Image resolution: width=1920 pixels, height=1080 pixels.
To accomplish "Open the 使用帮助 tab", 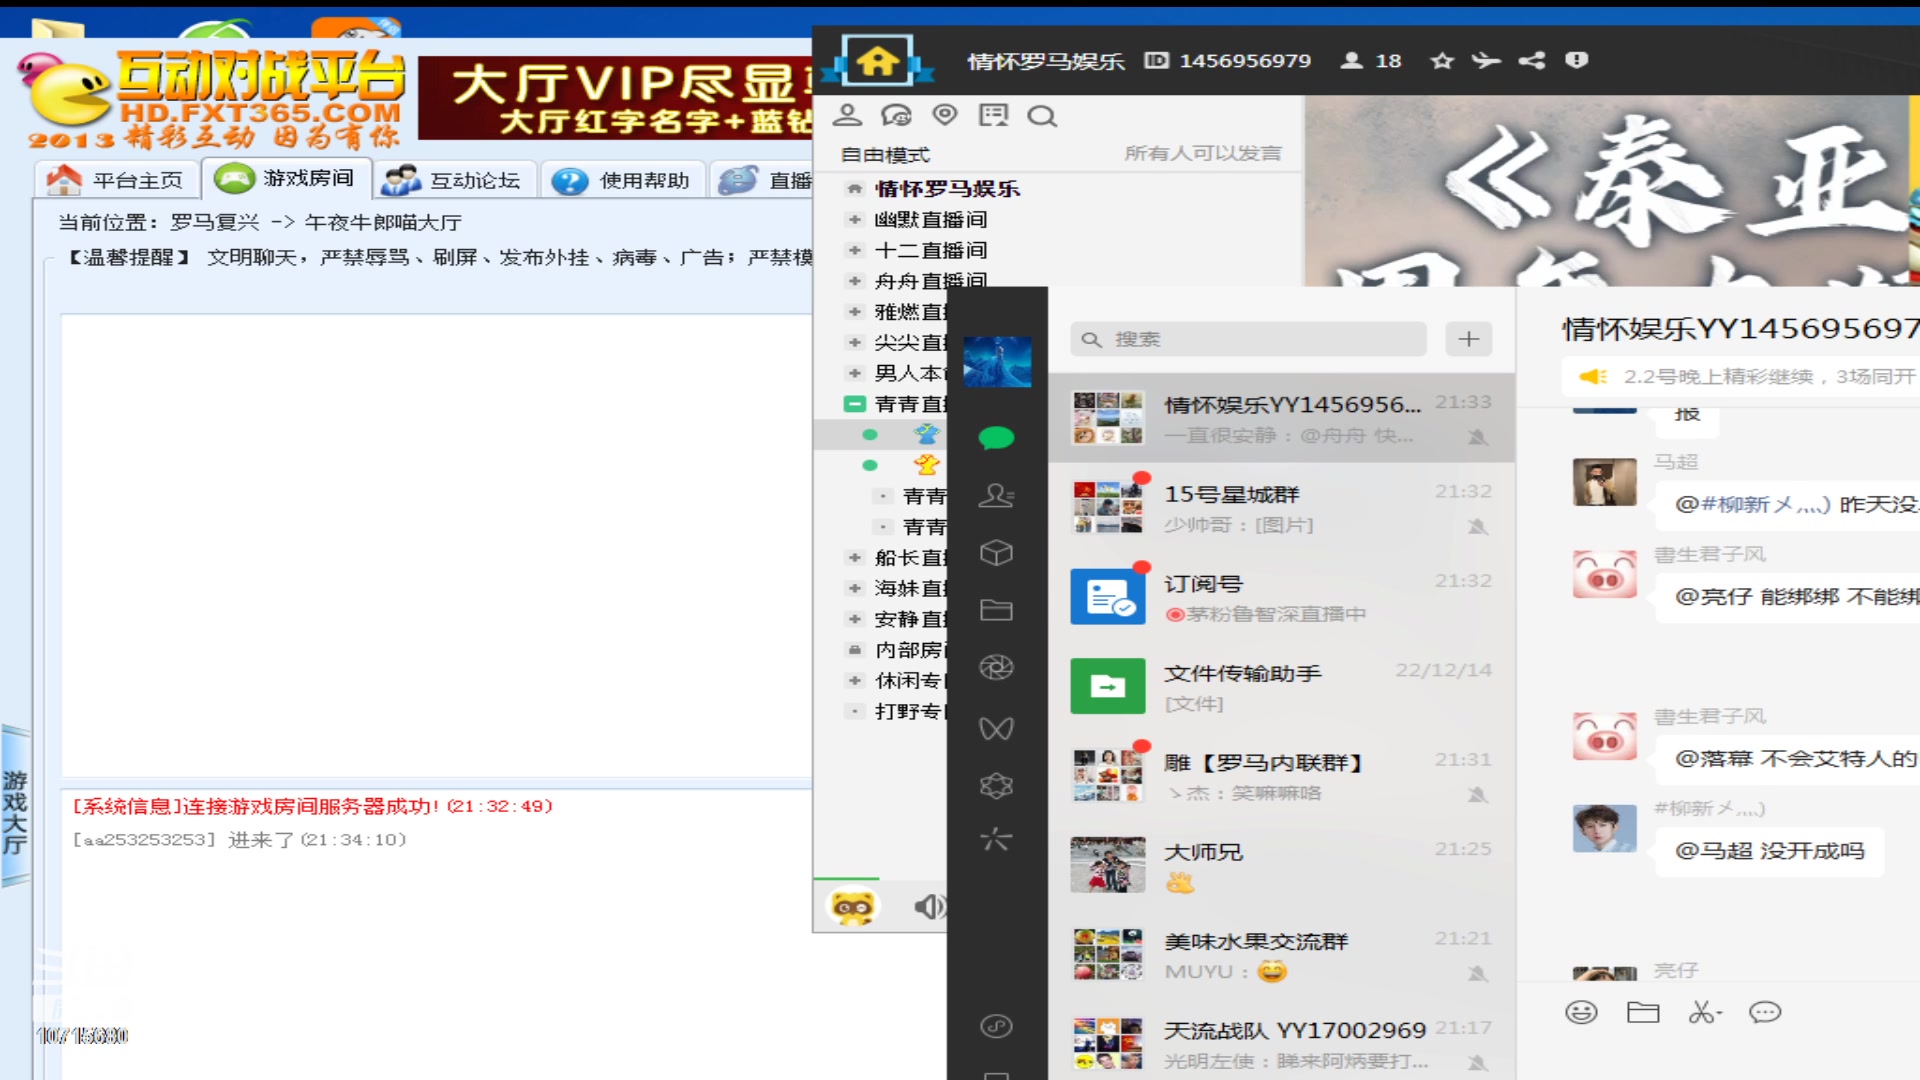I will click(622, 179).
